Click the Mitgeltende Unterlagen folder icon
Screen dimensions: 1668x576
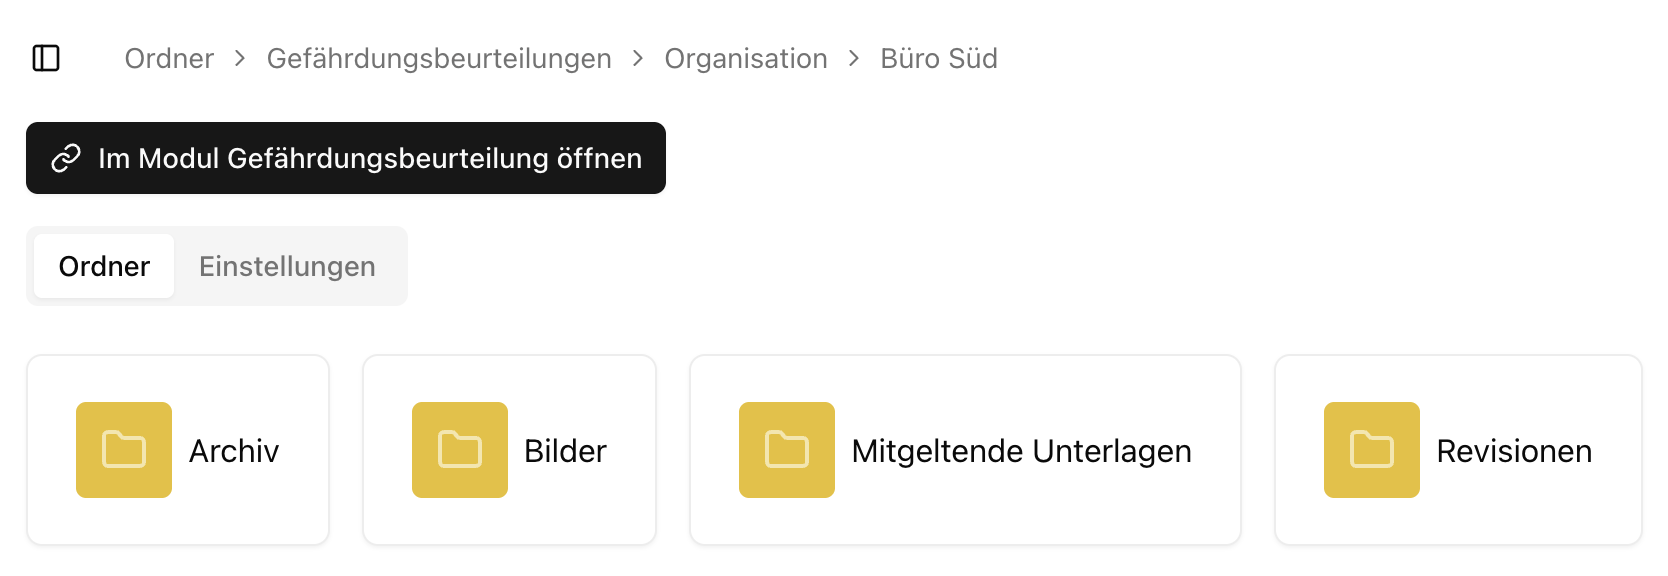point(786,450)
